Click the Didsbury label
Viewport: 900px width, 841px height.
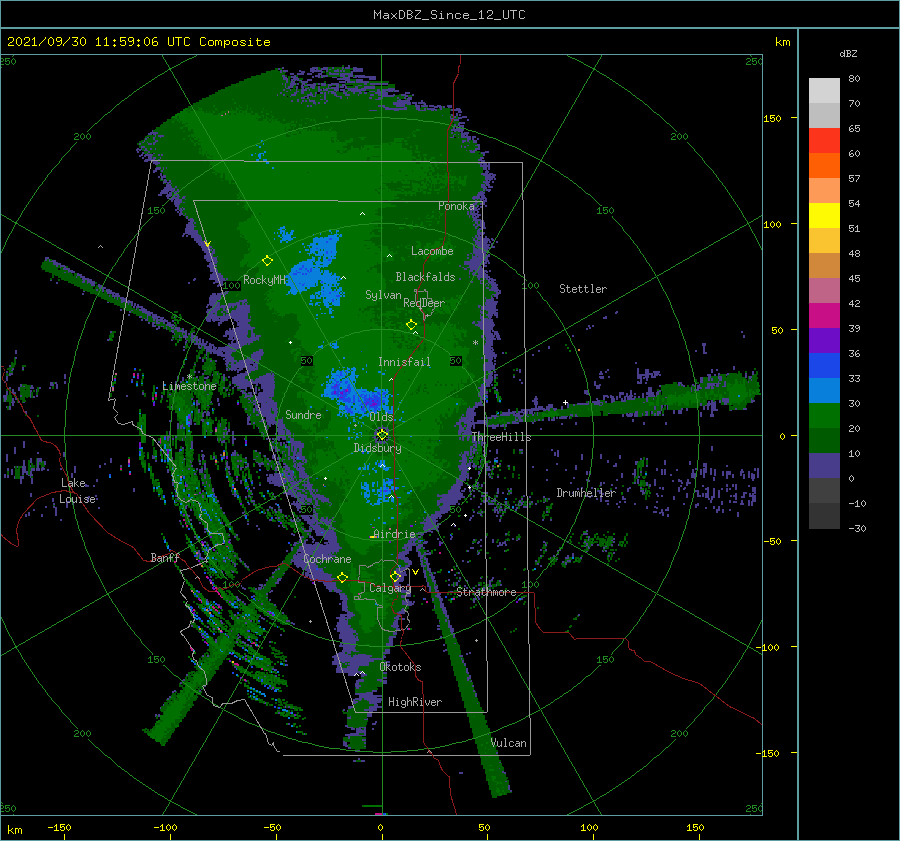[x=377, y=448]
